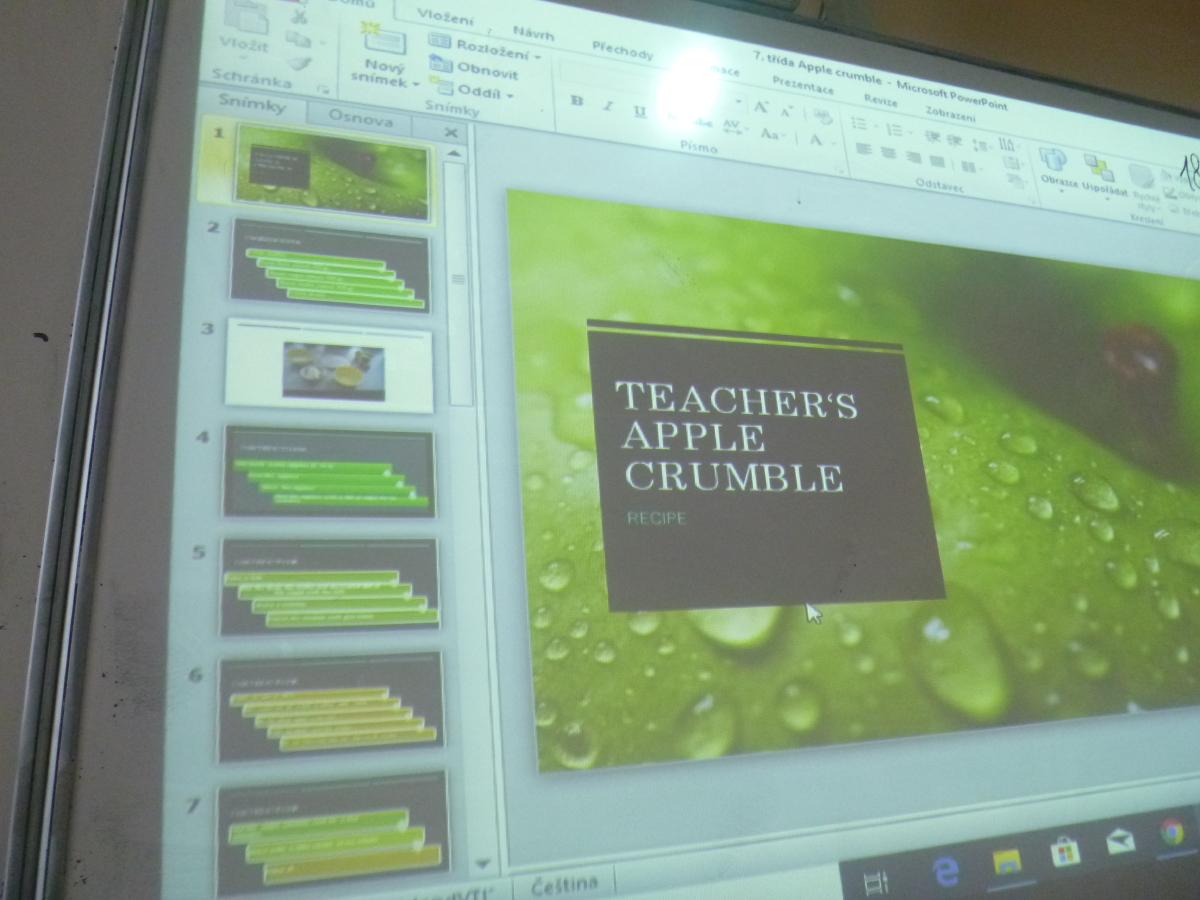
Task: Click the Čeština language button in status bar
Action: coord(564,884)
